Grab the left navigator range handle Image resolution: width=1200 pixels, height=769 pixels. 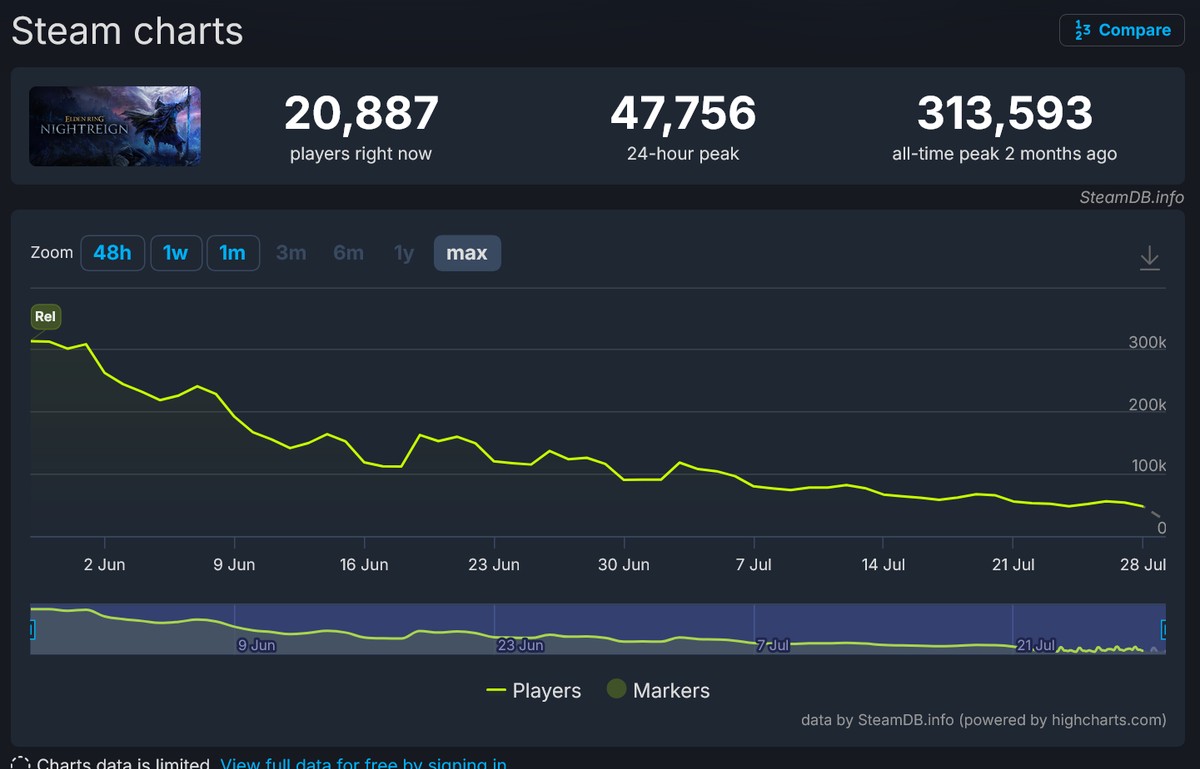click(31, 629)
